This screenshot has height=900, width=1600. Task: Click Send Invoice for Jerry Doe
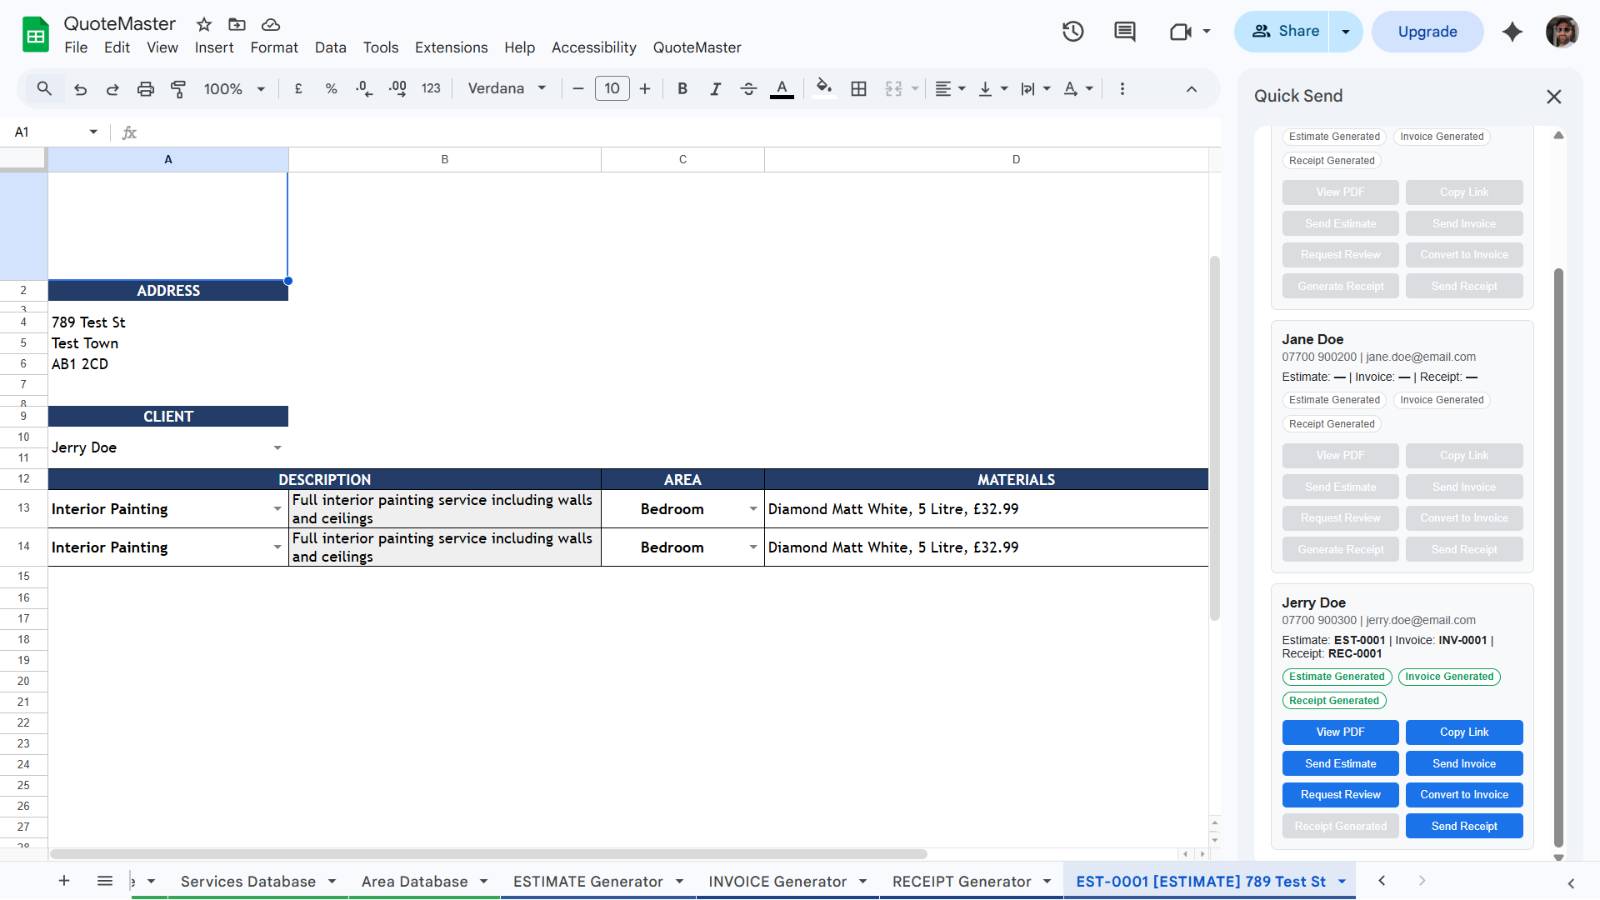pyautogui.click(x=1463, y=764)
